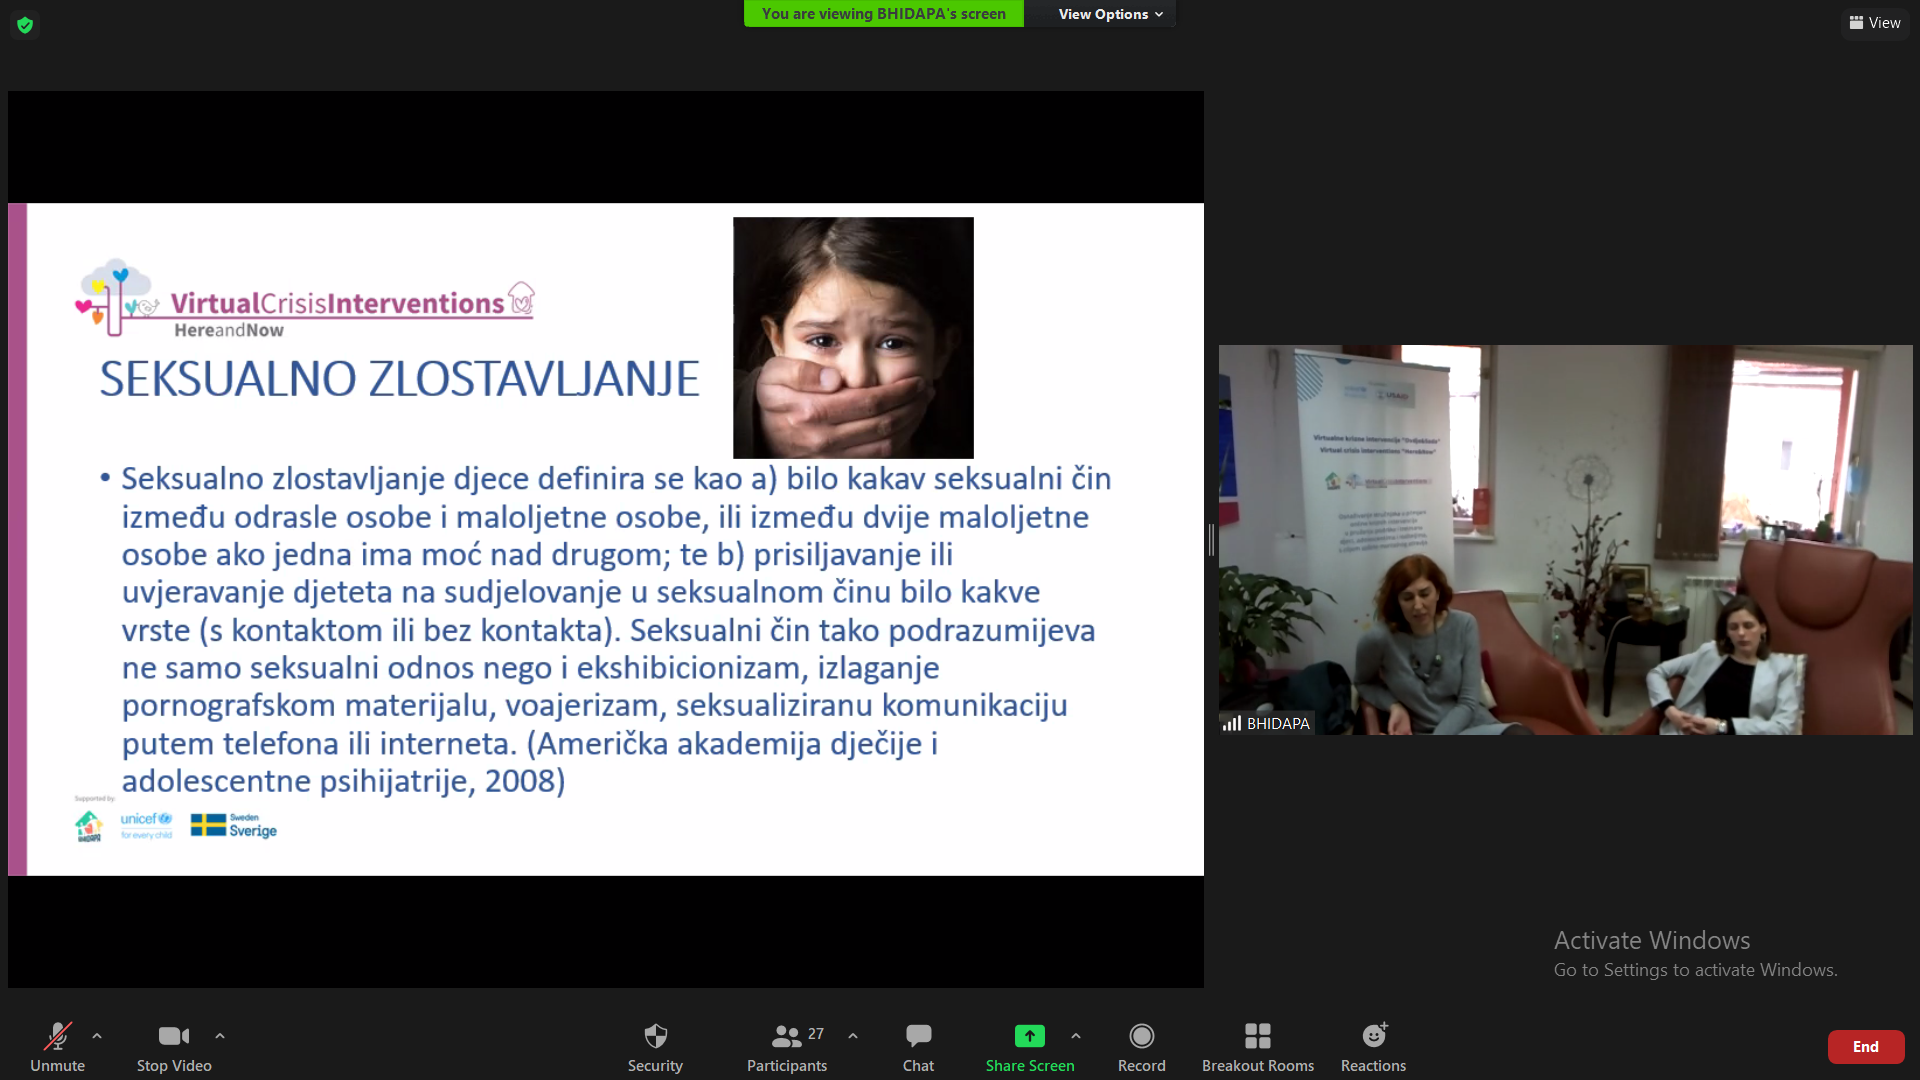Expand video options arrow beside Stop Video
Image resolution: width=1920 pixels, height=1080 pixels.
click(220, 1036)
